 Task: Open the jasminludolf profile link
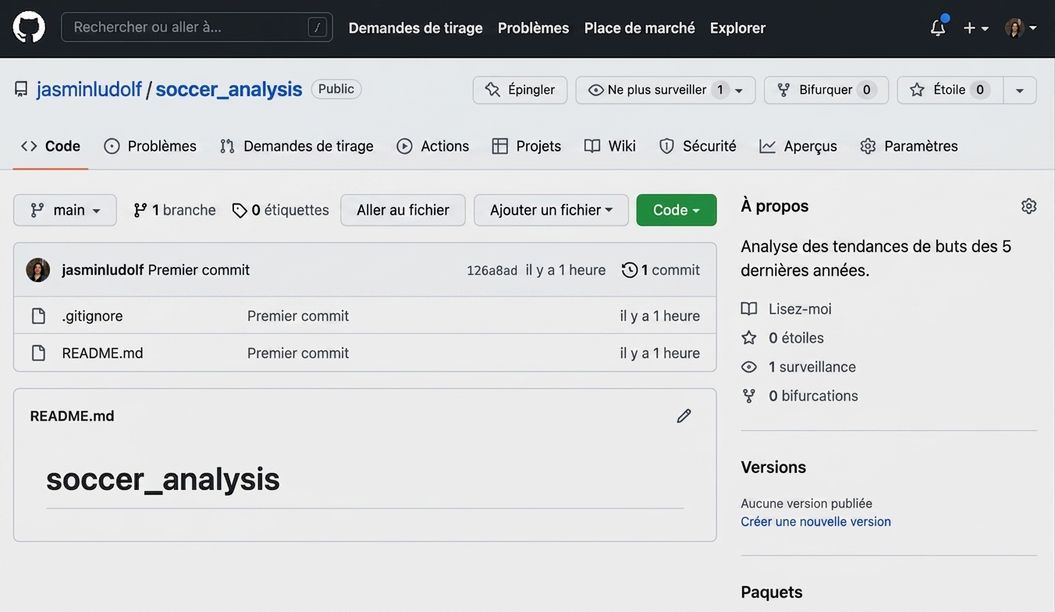click(x=89, y=89)
